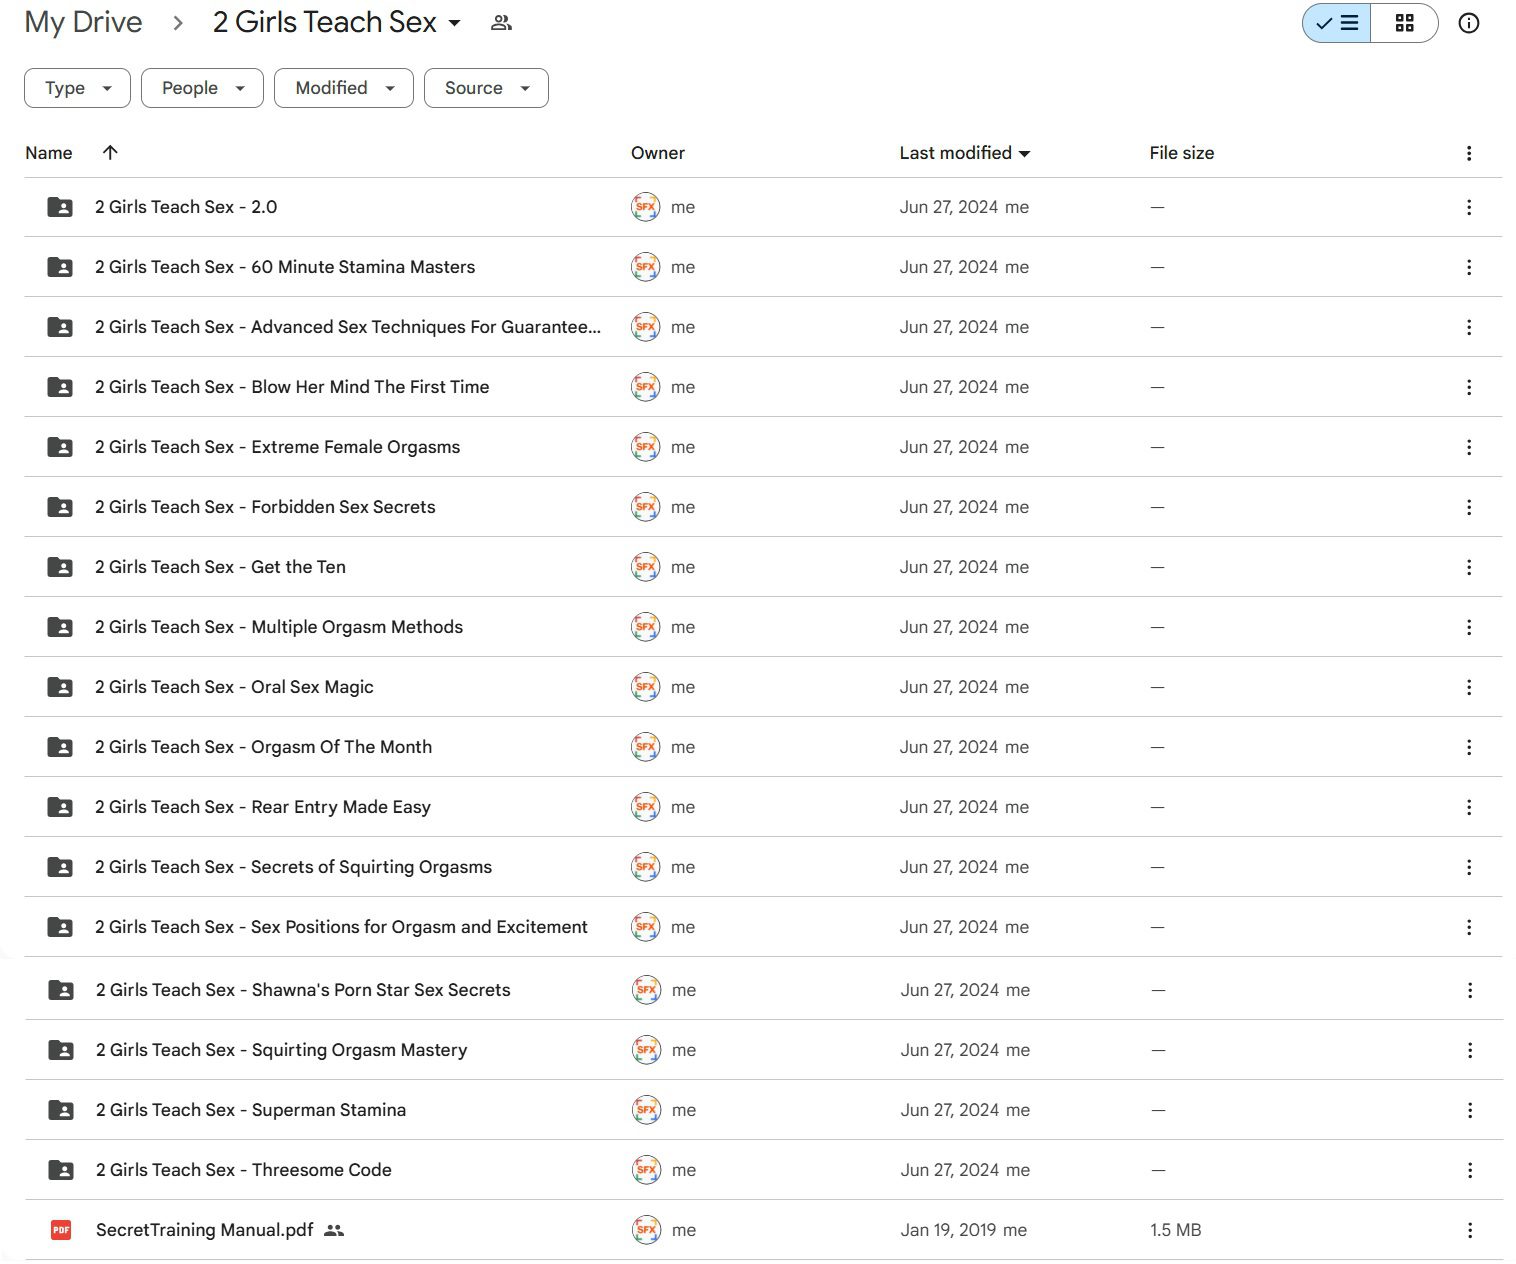Open more actions for '2.0' folder
The height and width of the screenshot is (1264, 1516).
click(x=1469, y=207)
